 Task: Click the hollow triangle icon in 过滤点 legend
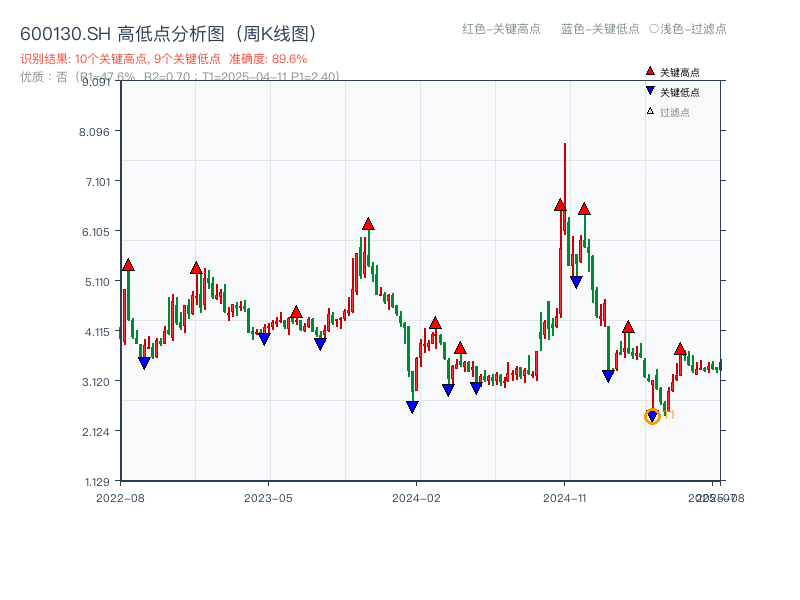click(x=650, y=111)
